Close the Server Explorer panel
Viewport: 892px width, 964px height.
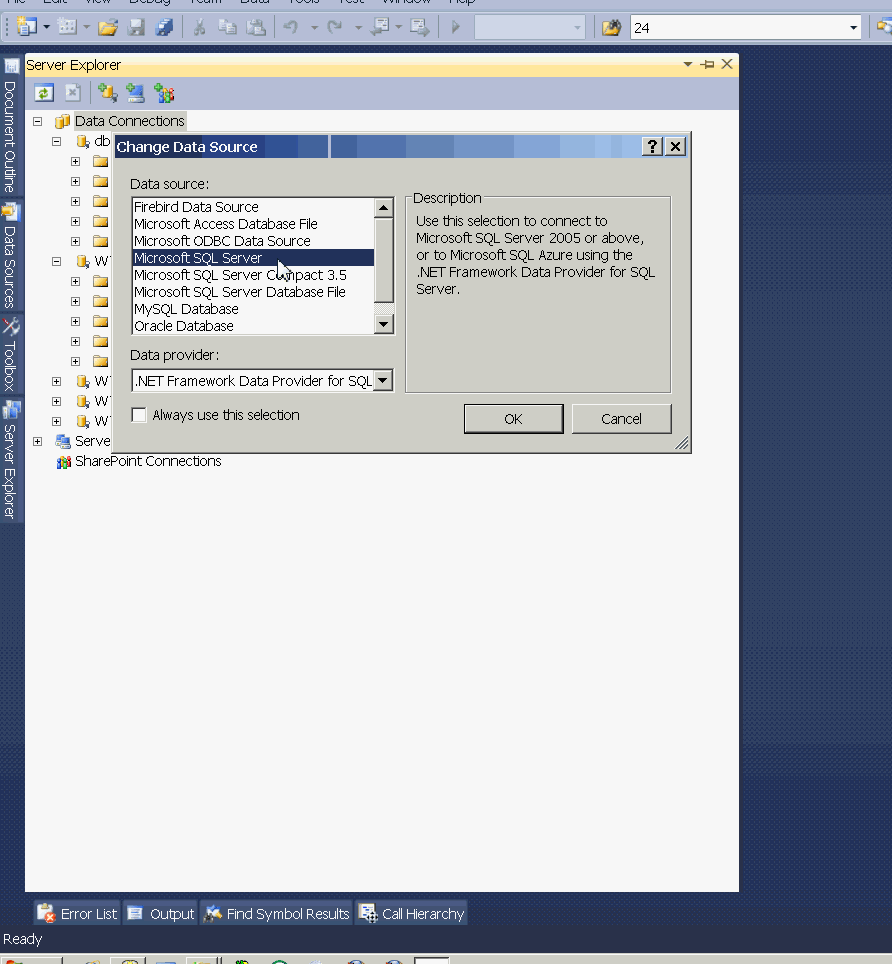click(x=727, y=64)
